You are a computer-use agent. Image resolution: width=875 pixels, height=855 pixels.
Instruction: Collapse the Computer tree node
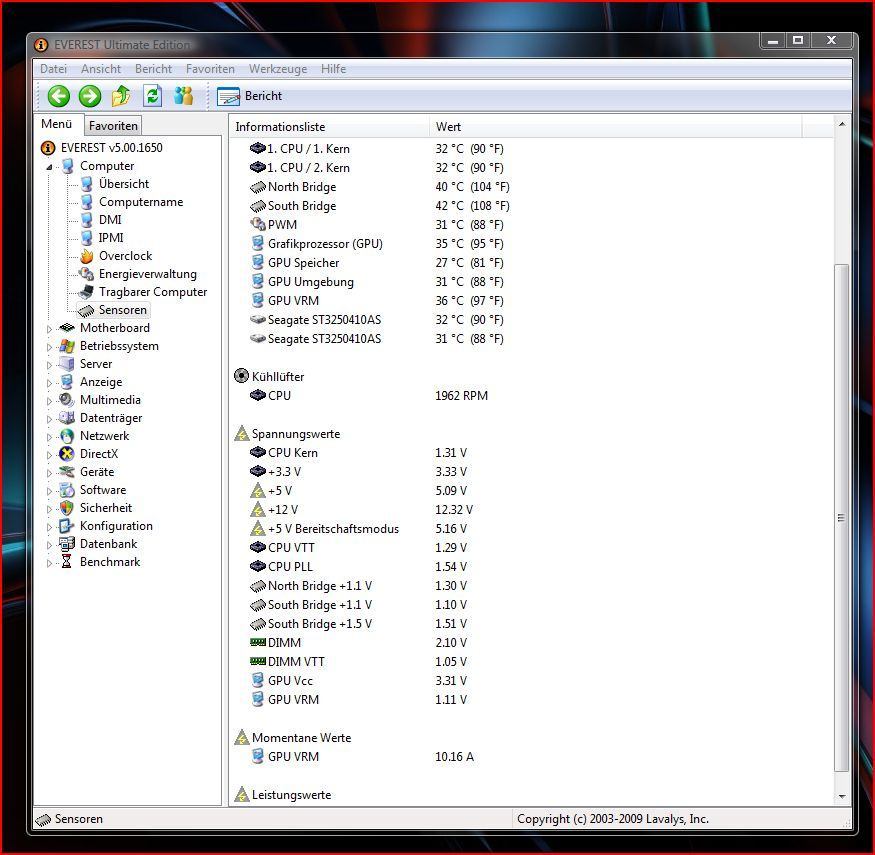(x=49, y=166)
